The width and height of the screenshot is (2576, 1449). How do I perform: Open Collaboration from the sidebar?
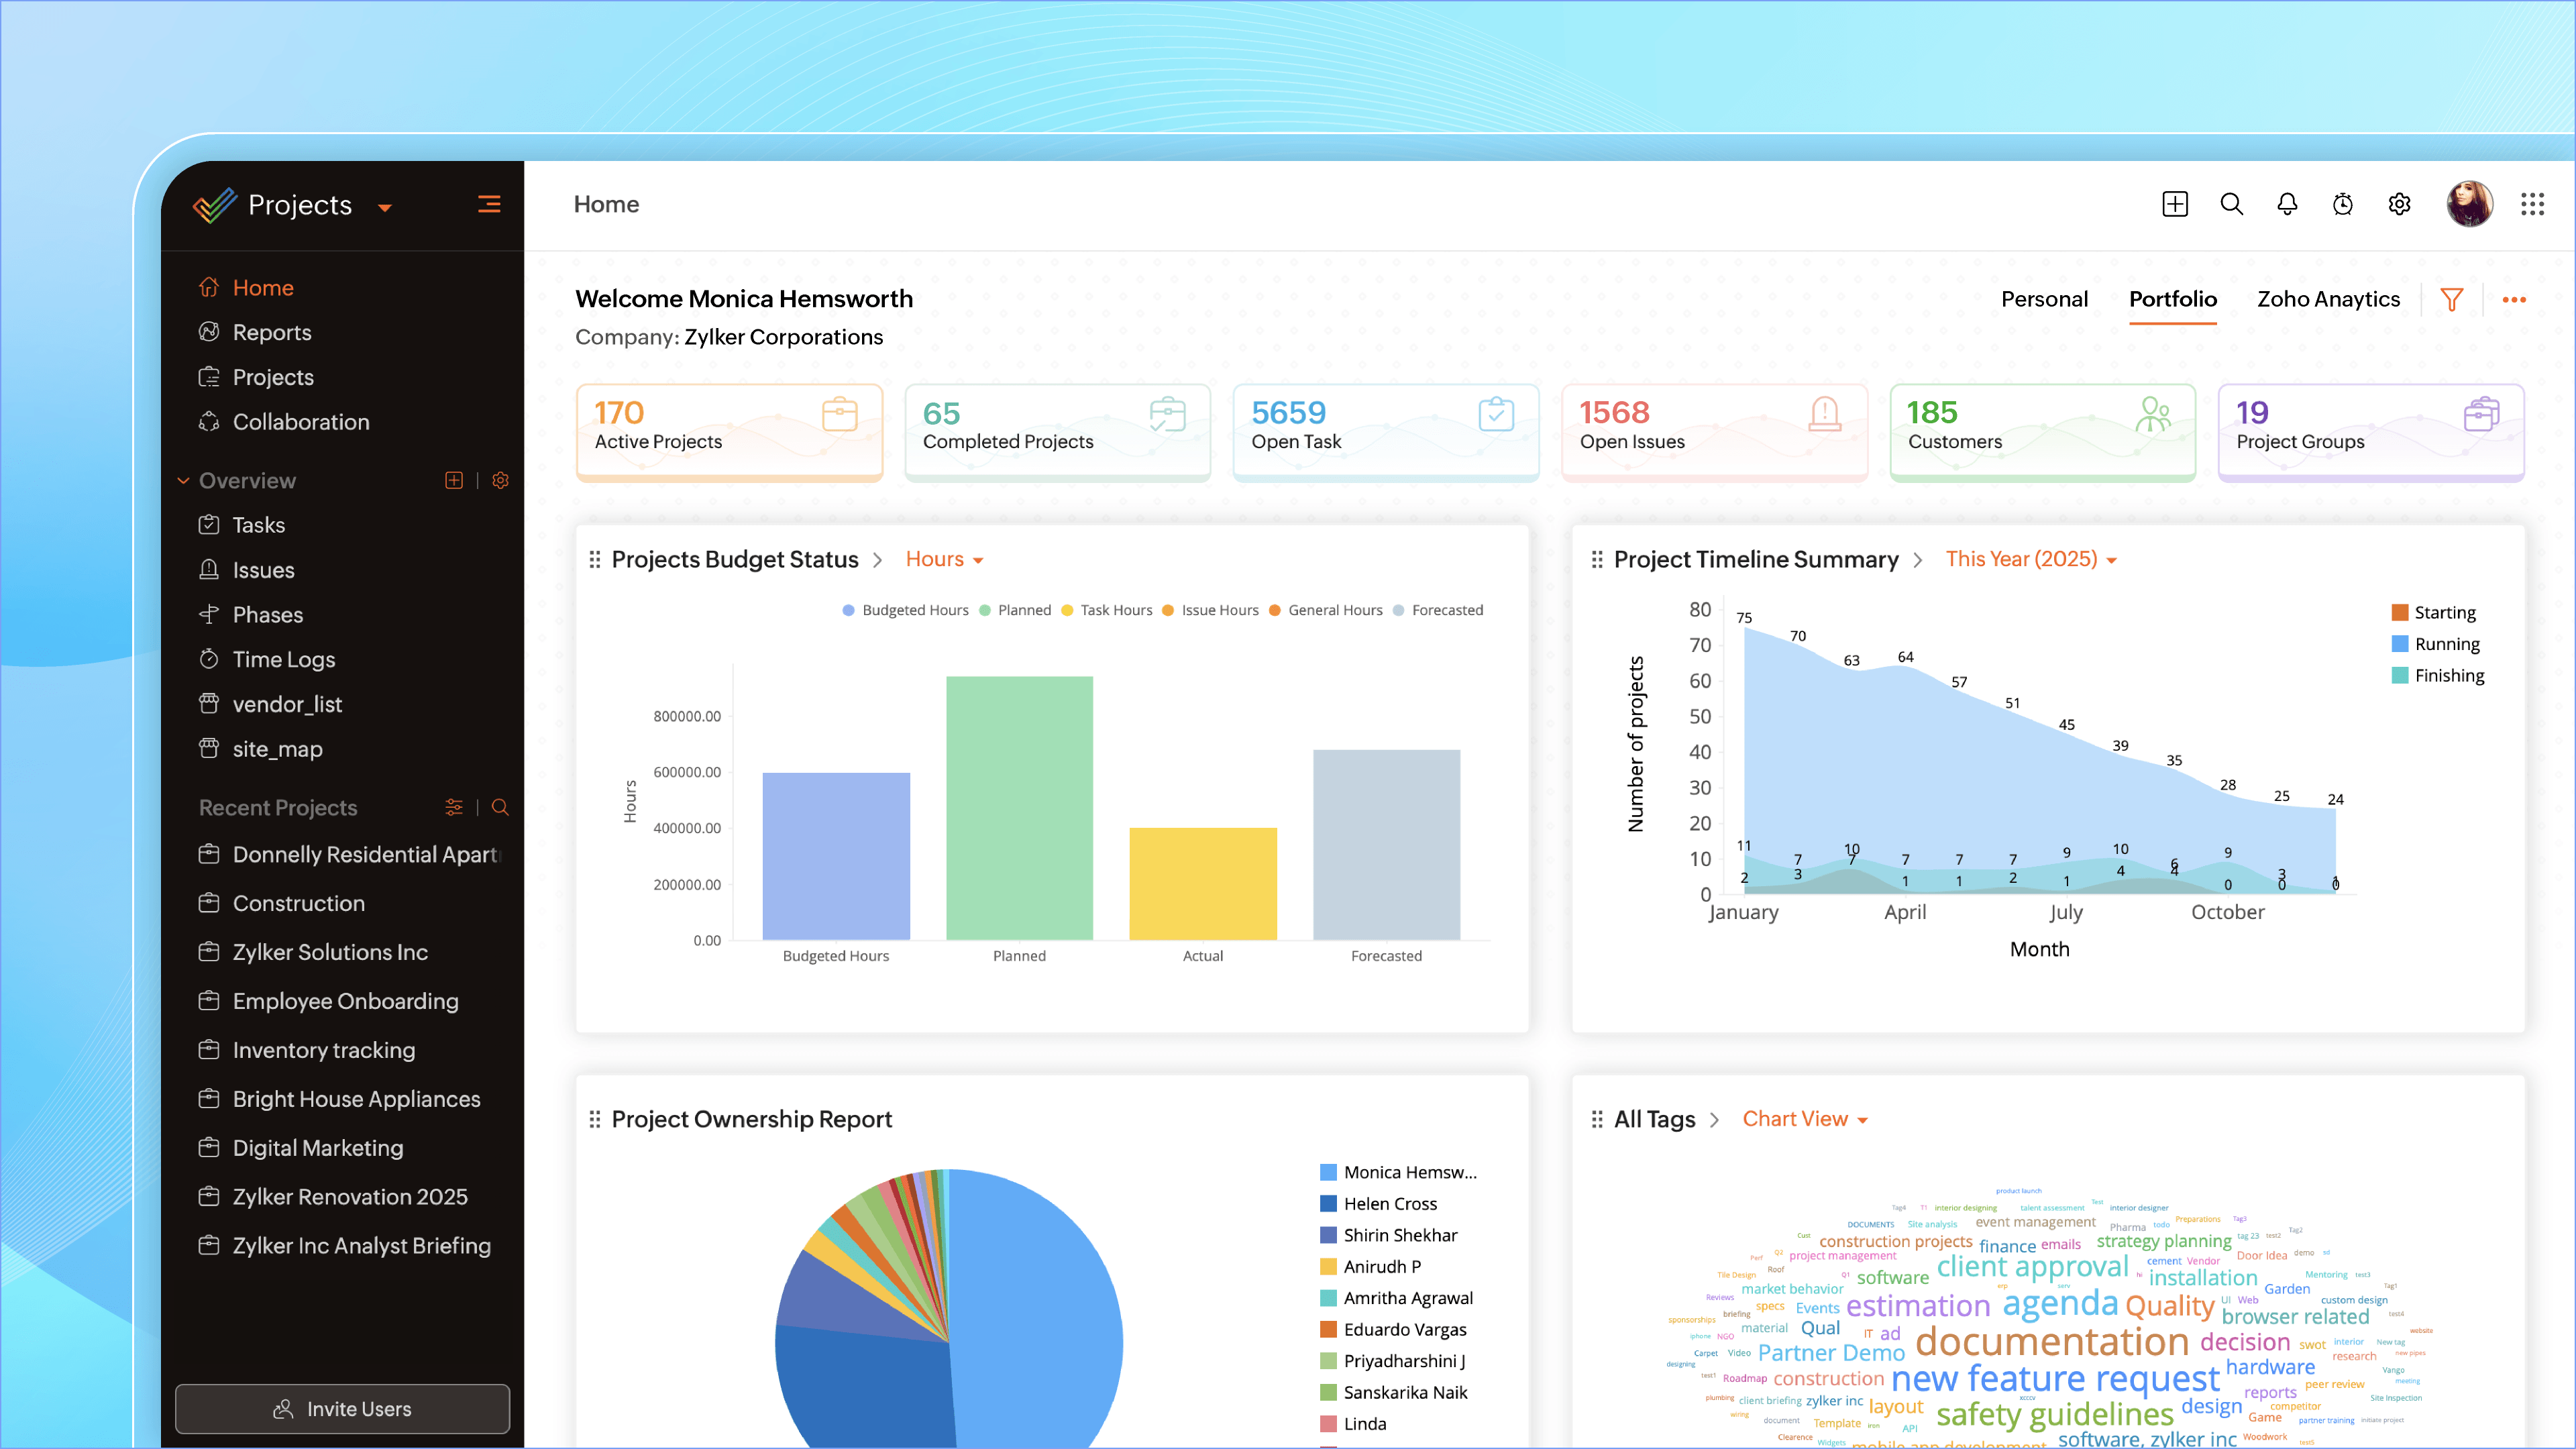(x=300, y=421)
